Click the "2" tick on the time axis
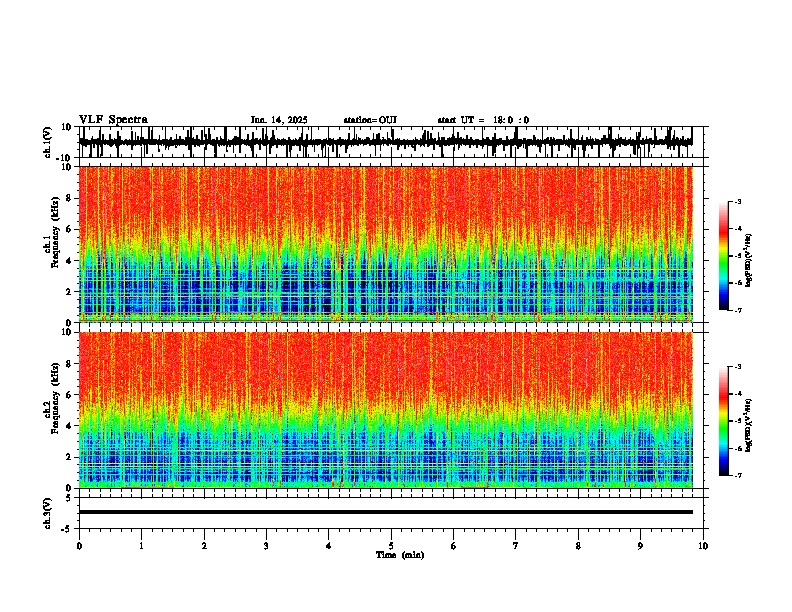Viewport: 792px width, 612px height. (204, 546)
